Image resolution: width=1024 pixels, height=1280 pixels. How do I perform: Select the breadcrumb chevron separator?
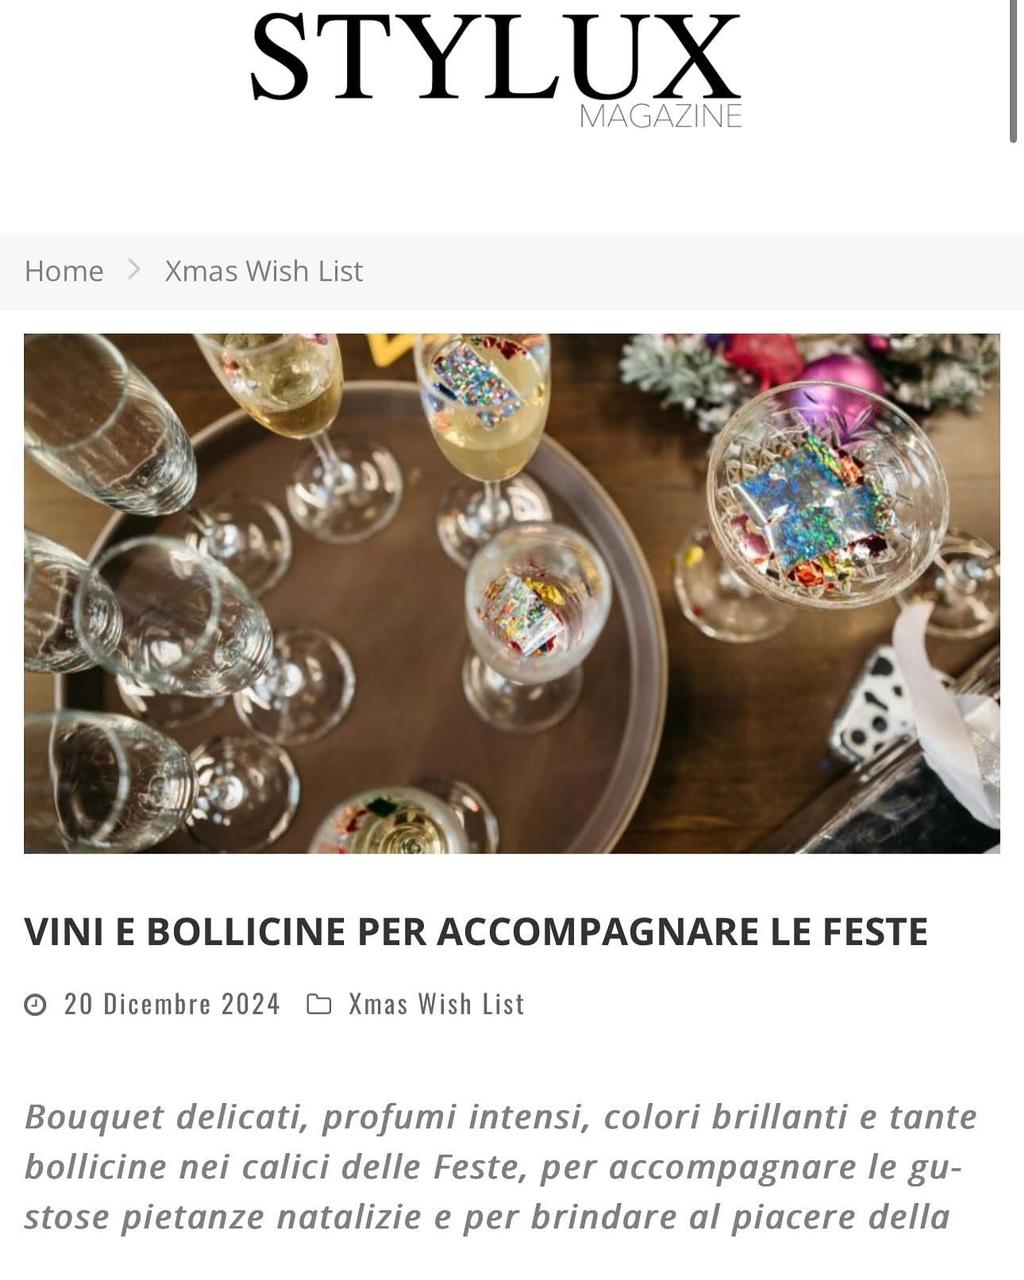tap(134, 270)
